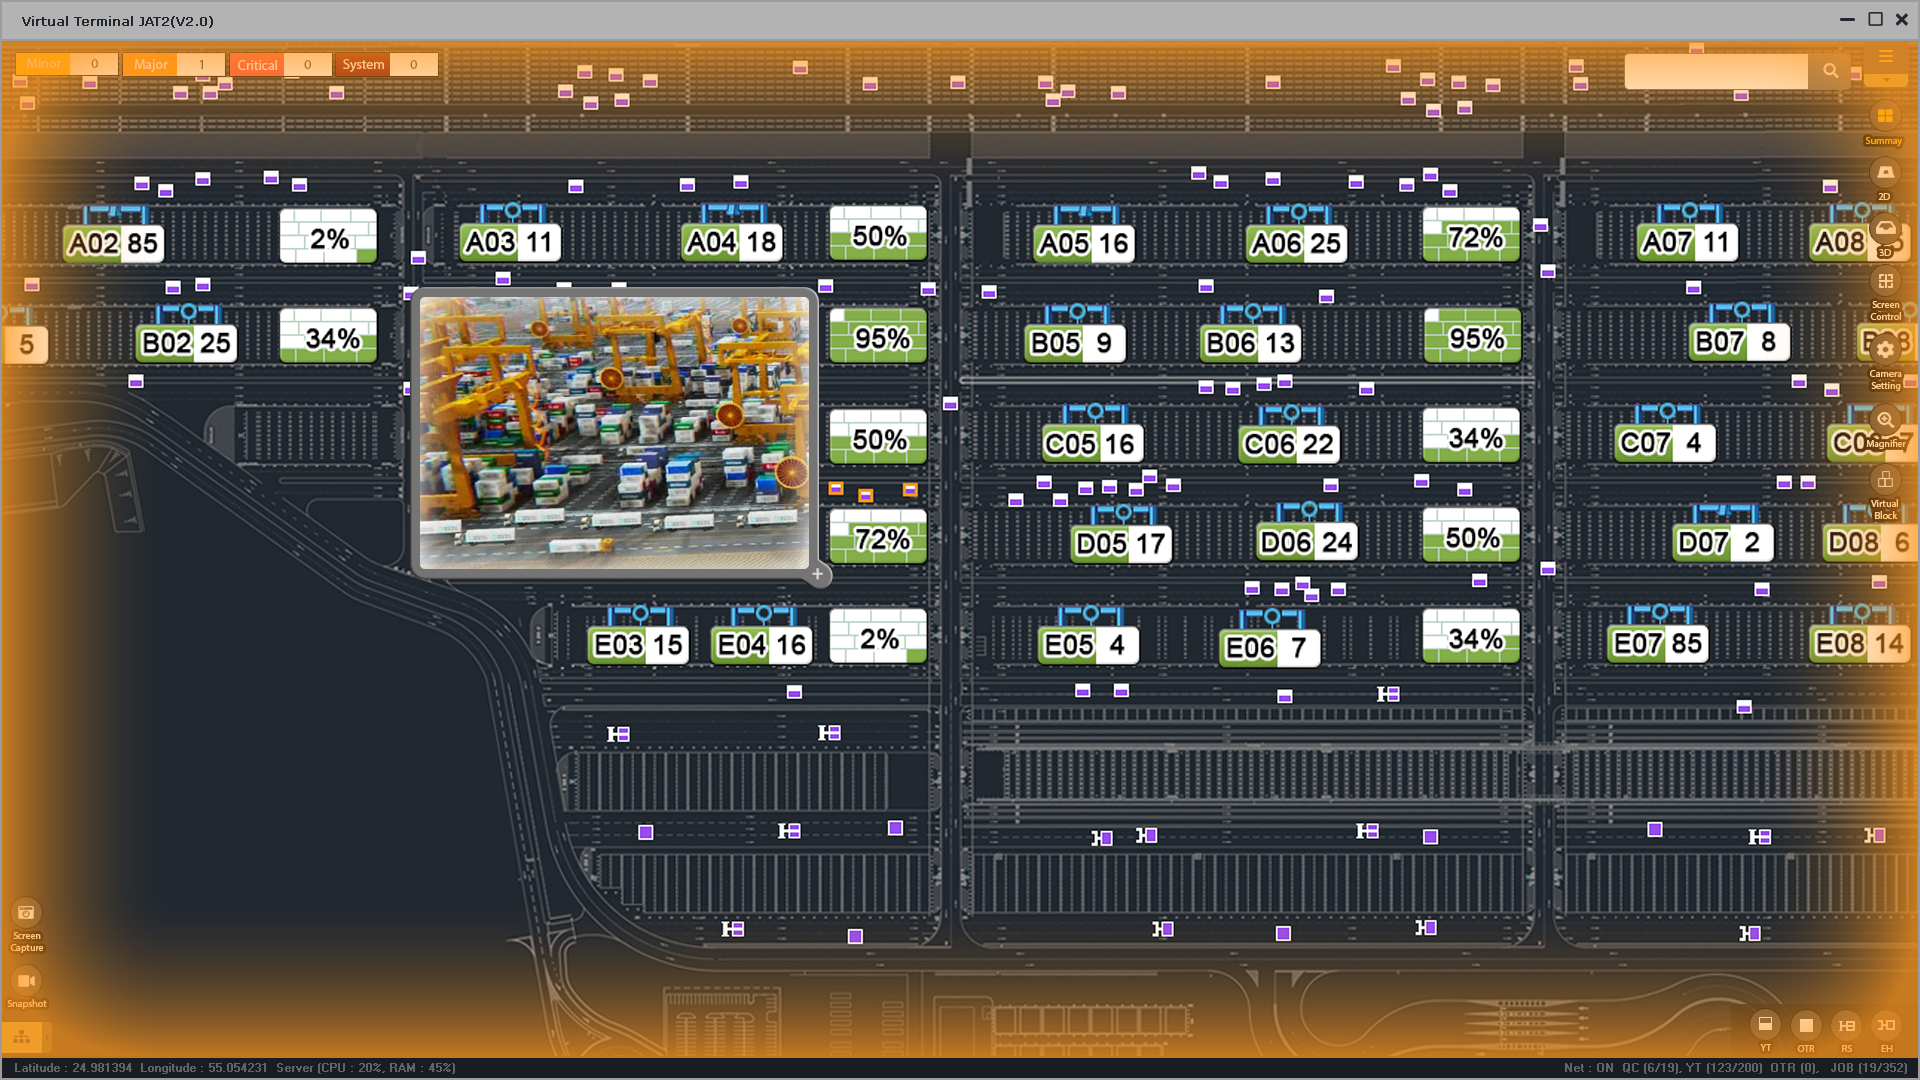Open the Summary dashboard icon
The height and width of the screenshot is (1080, 1920).
[x=1885, y=117]
